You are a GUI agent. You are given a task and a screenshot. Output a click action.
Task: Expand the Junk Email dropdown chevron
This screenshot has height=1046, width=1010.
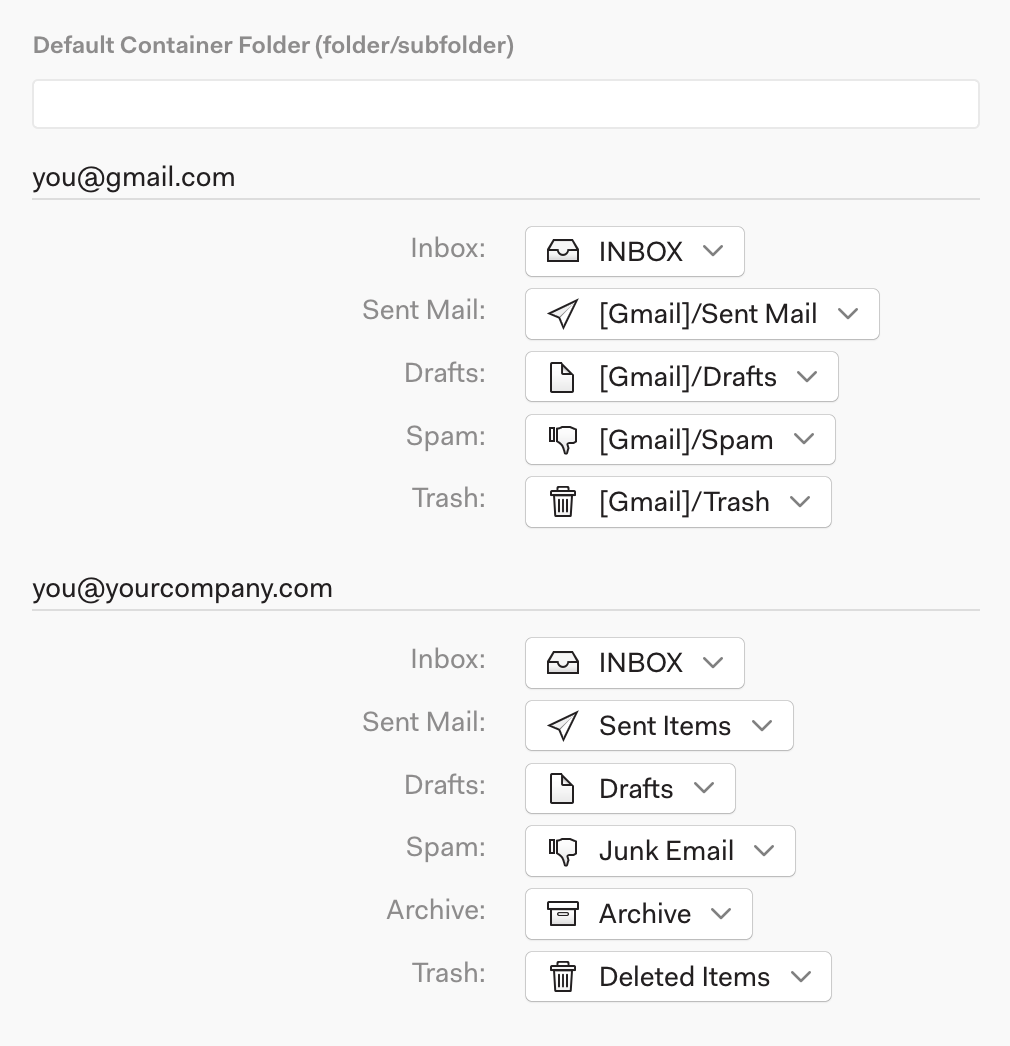pyautogui.click(x=764, y=851)
